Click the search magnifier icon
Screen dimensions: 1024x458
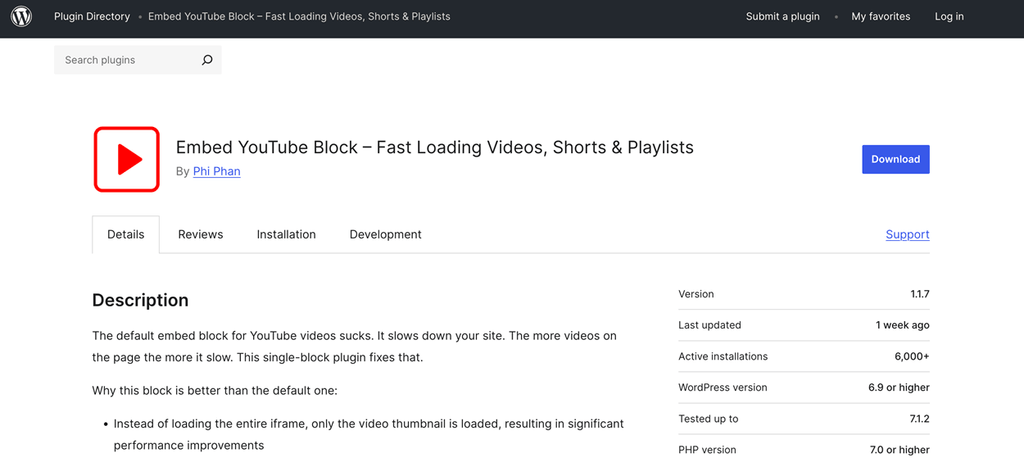coord(207,60)
